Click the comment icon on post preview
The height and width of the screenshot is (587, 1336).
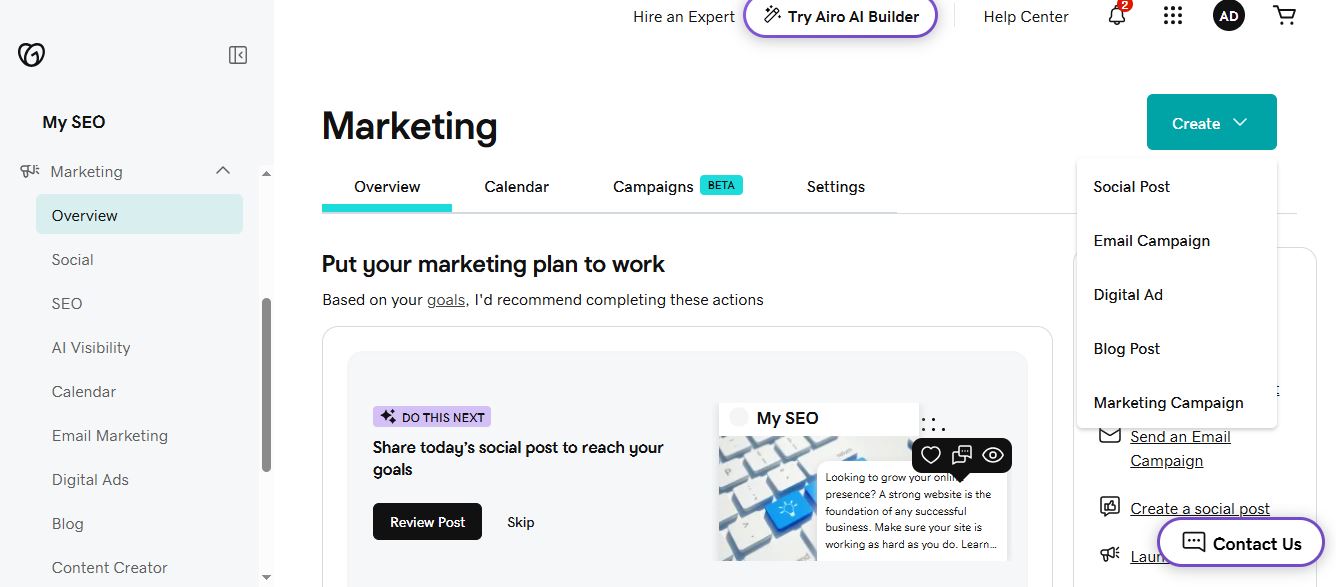pyautogui.click(x=962, y=456)
